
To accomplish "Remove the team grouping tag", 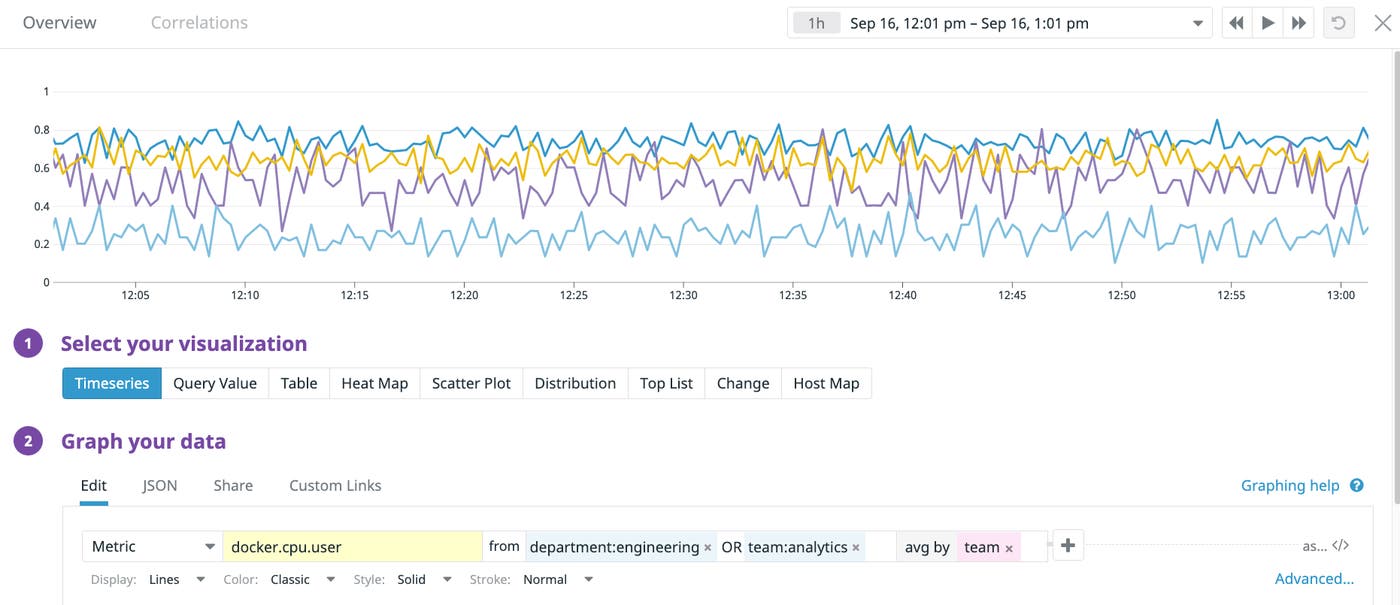I will coord(1008,546).
